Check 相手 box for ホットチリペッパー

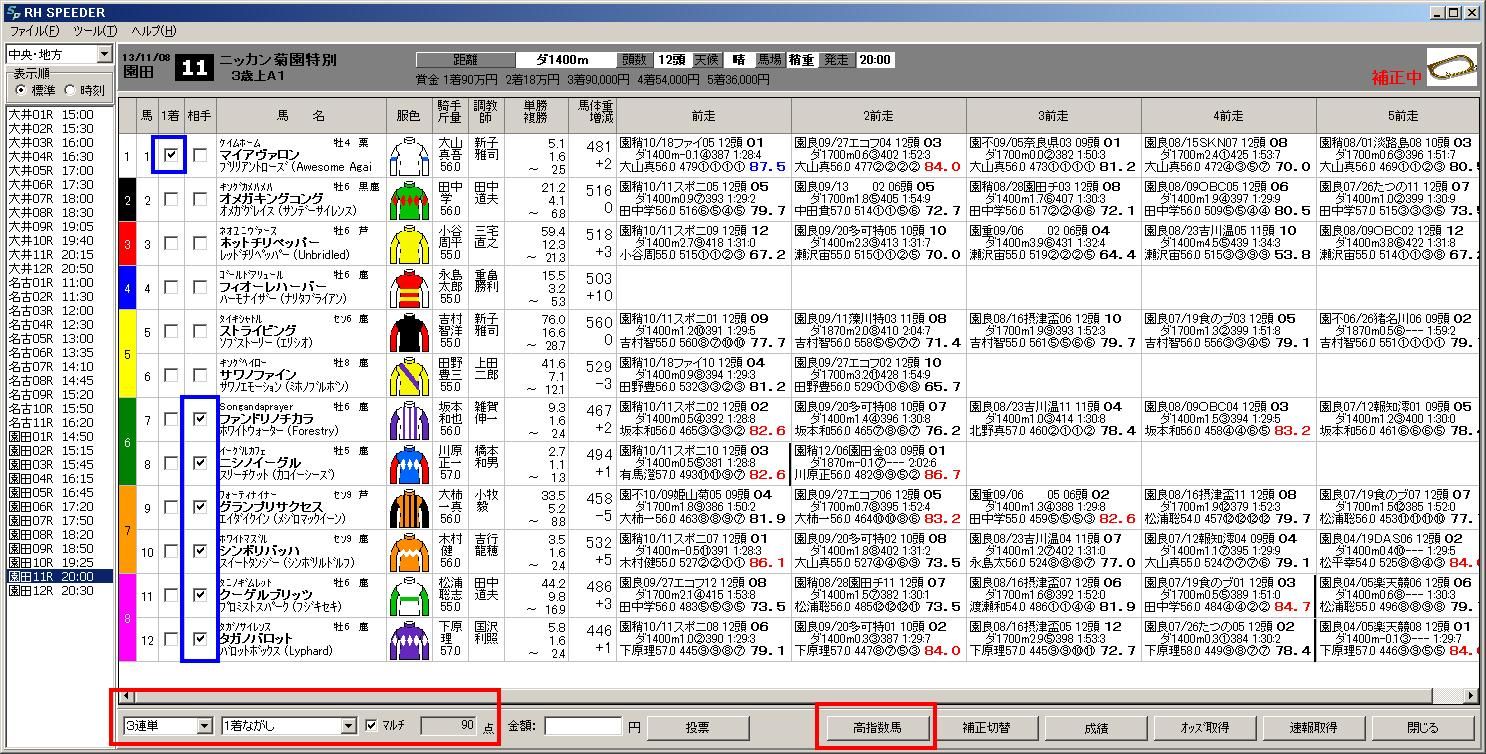[200, 244]
